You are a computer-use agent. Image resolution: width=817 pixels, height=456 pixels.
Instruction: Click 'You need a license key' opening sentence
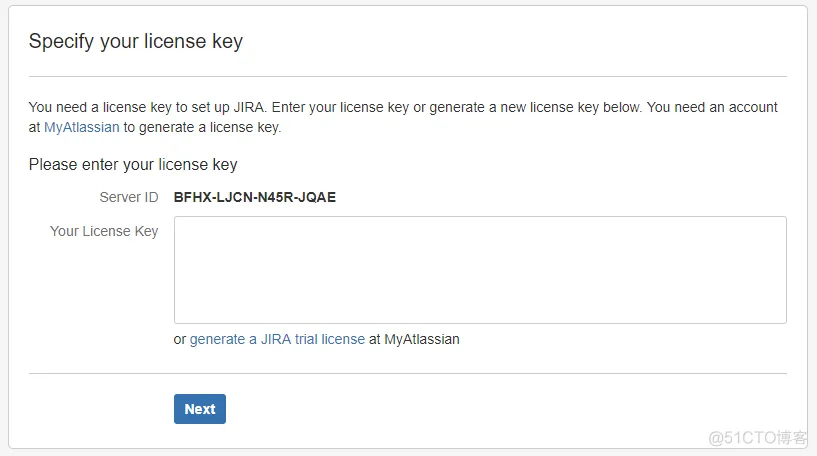(x=147, y=107)
